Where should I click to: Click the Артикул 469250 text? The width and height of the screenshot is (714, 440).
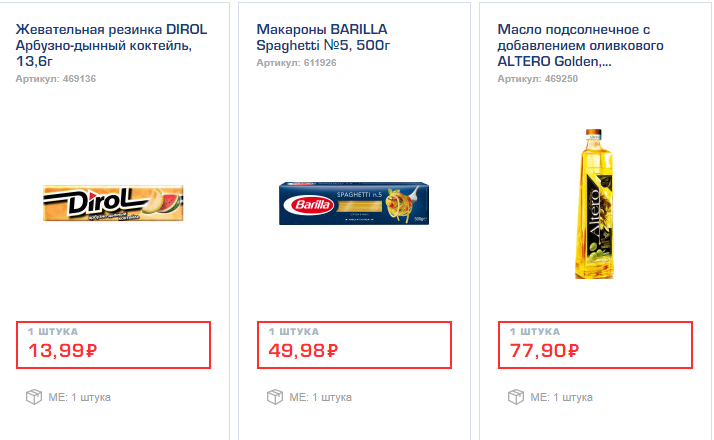click(538, 78)
